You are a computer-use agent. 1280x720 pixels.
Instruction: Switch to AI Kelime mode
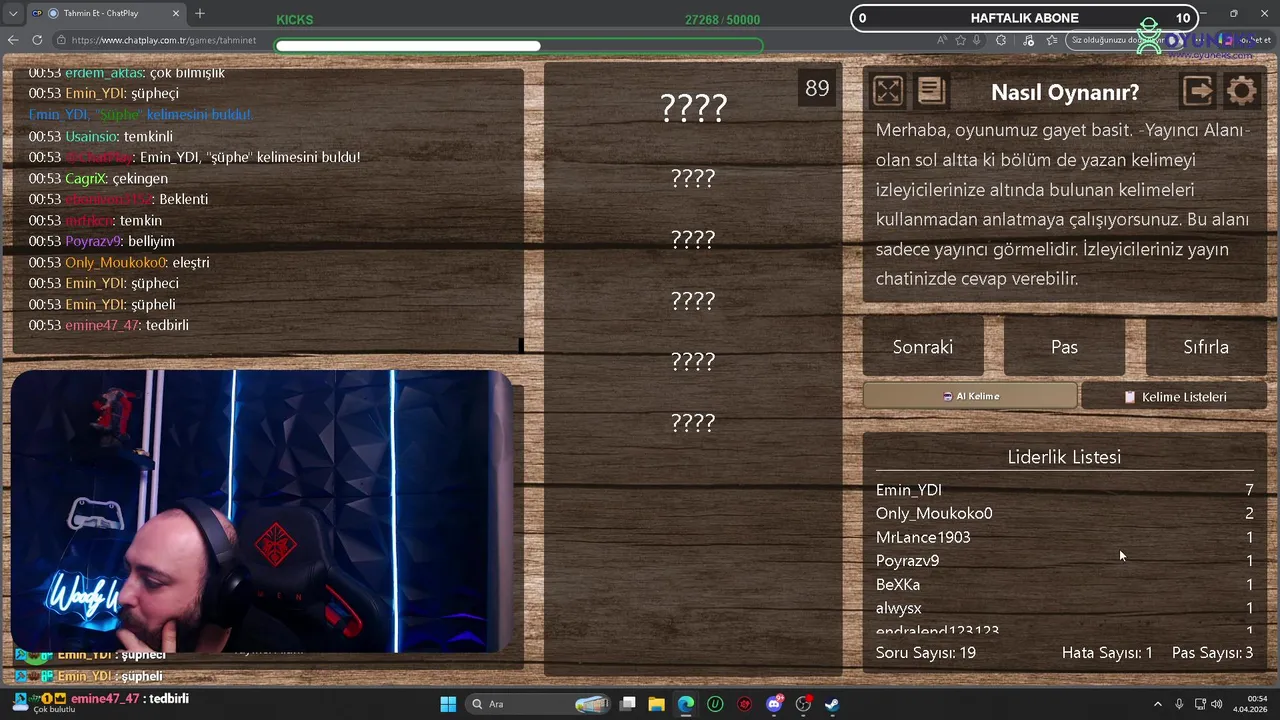(970, 396)
